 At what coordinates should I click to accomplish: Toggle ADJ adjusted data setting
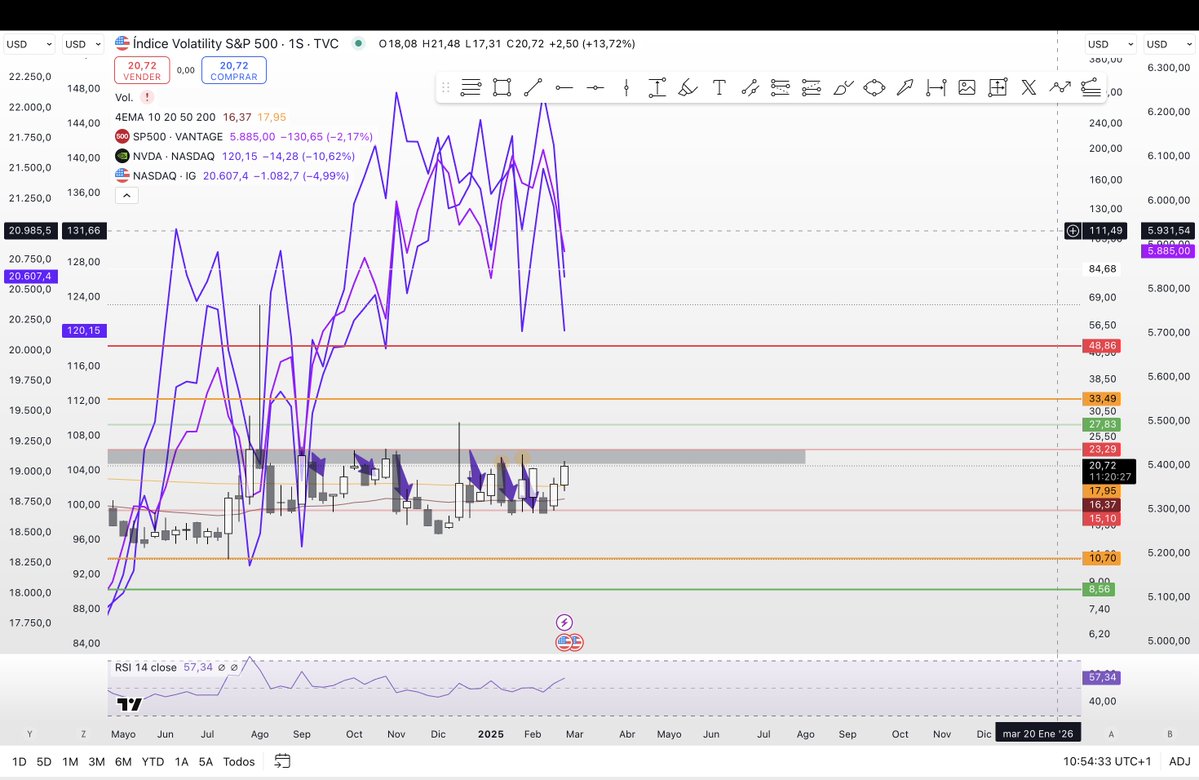pyautogui.click(x=1179, y=761)
